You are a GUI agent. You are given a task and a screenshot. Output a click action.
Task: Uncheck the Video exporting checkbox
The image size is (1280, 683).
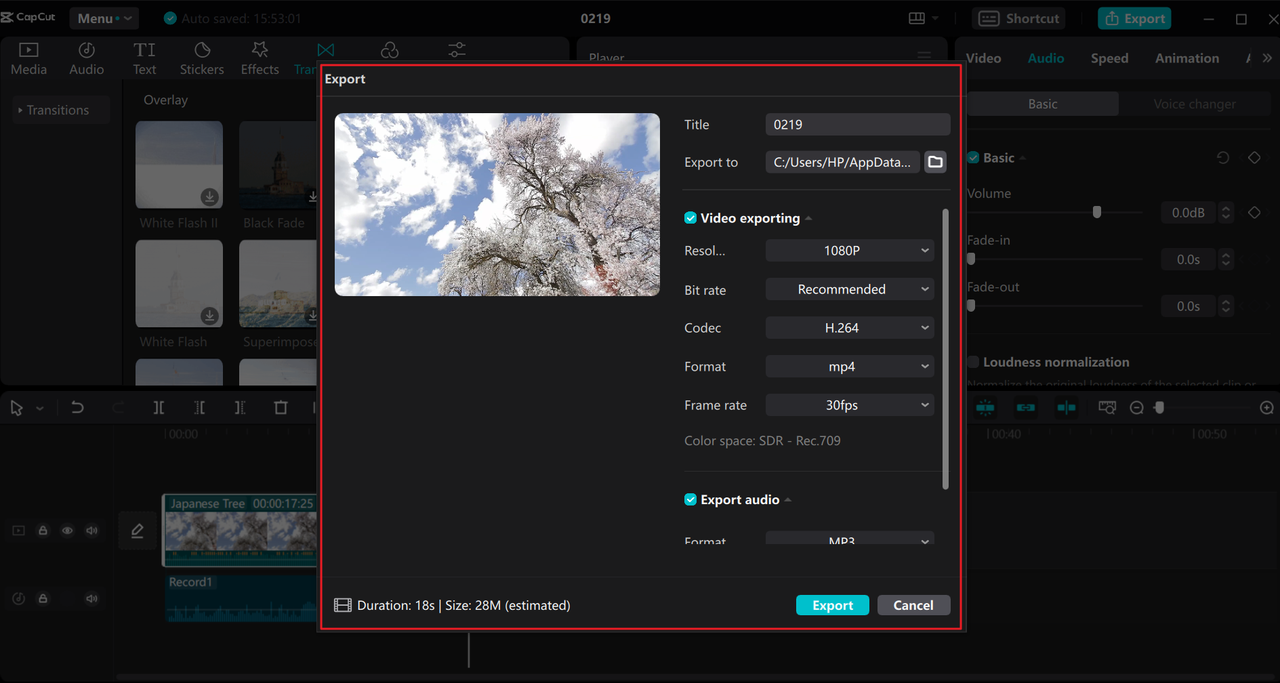690,218
